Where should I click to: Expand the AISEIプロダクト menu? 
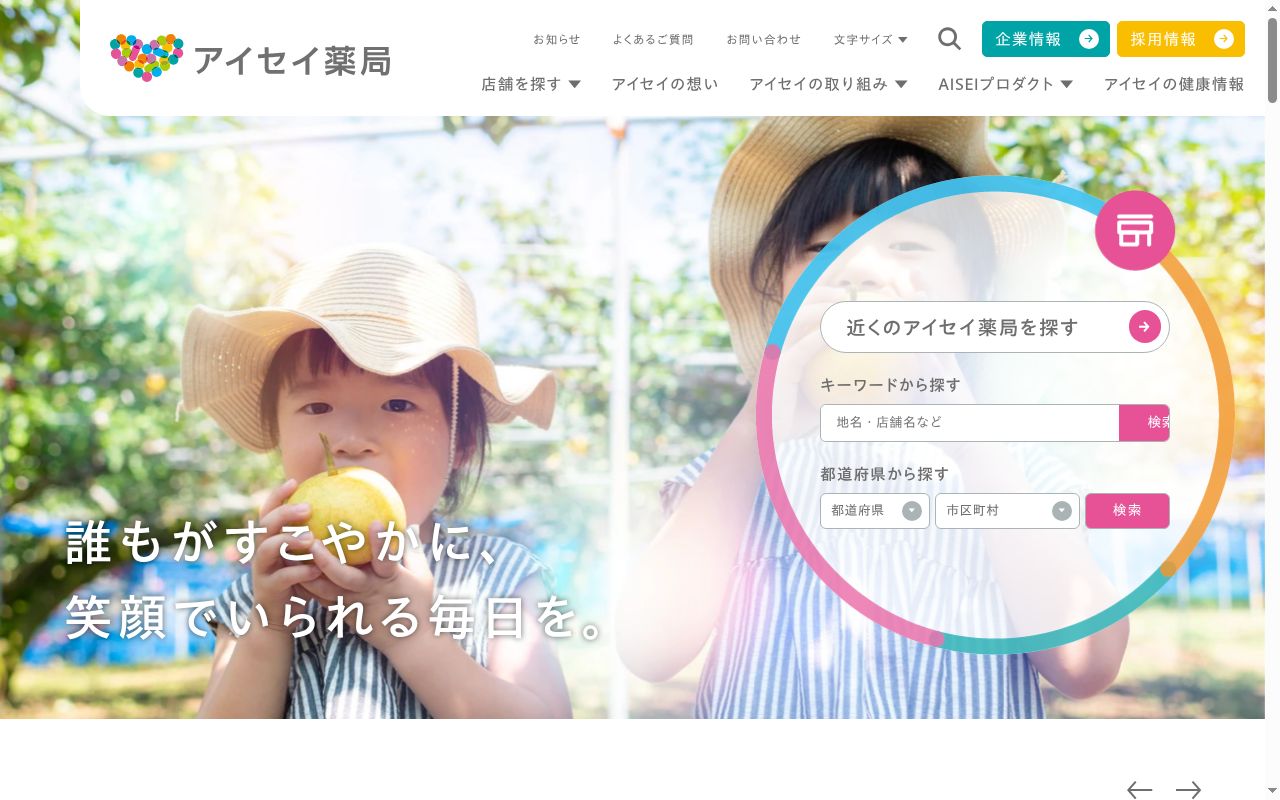pyautogui.click(x=1005, y=84)
